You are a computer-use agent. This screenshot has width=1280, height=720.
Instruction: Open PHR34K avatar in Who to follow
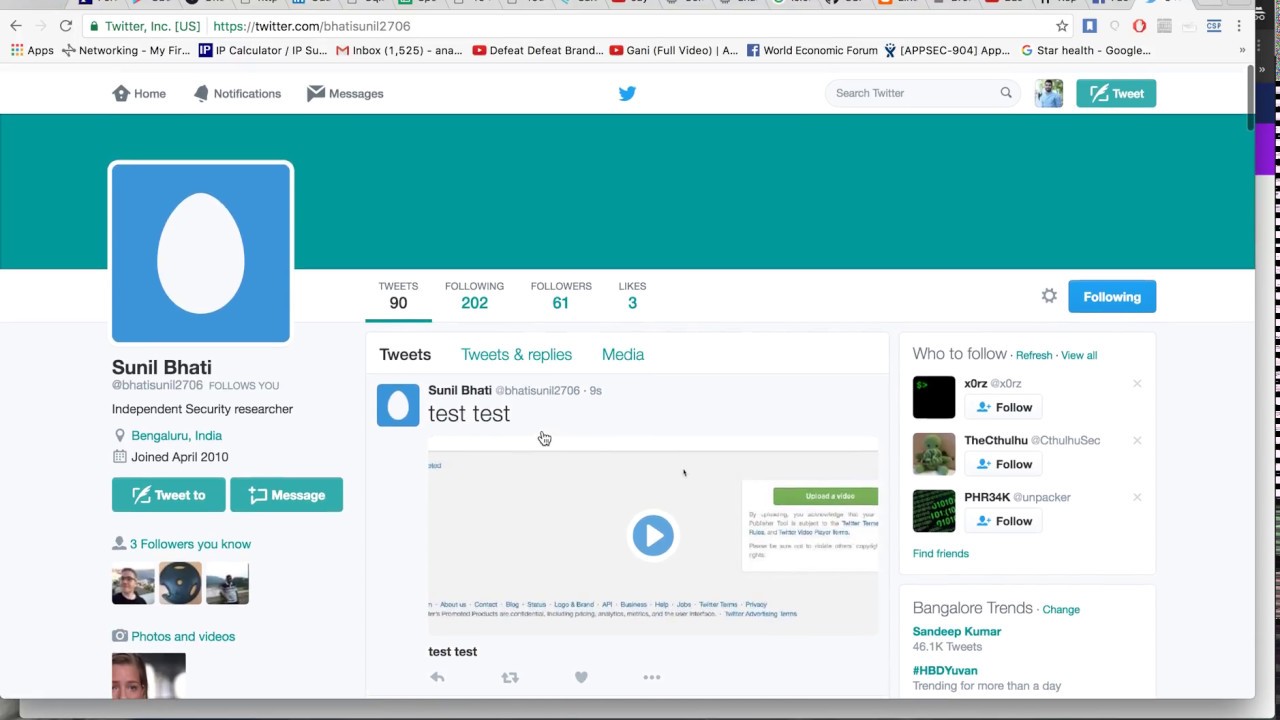934,511
